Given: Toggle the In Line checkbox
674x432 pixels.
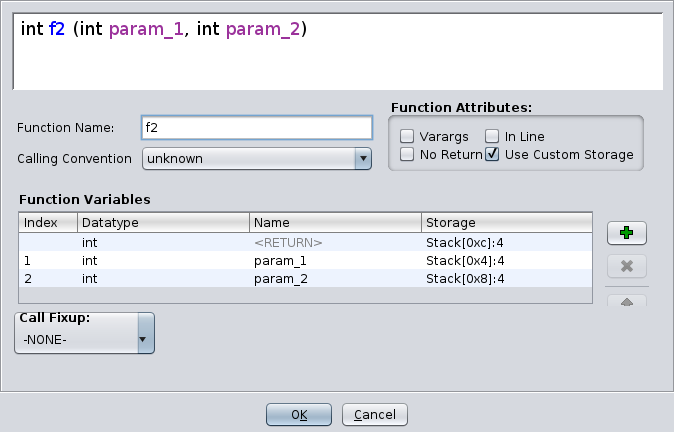Looking at the screenshot, I should (492, 136).
